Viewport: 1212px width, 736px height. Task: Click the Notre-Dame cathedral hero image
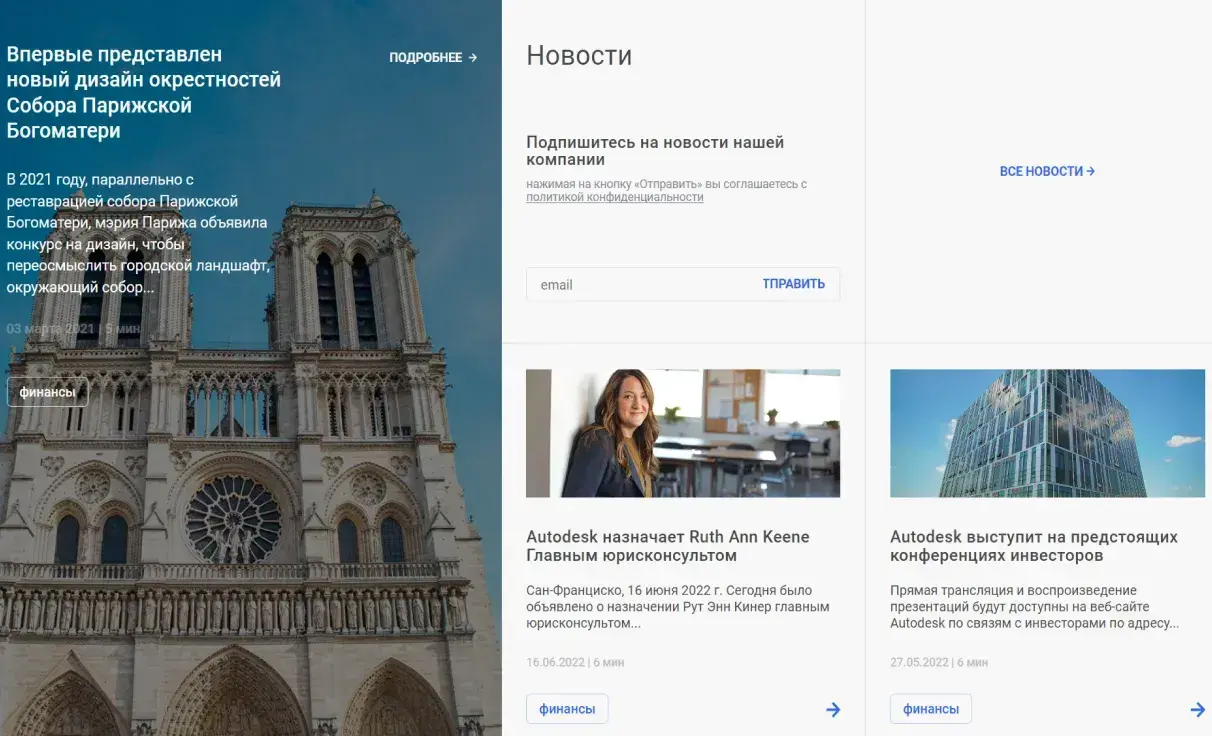(250, 550)
